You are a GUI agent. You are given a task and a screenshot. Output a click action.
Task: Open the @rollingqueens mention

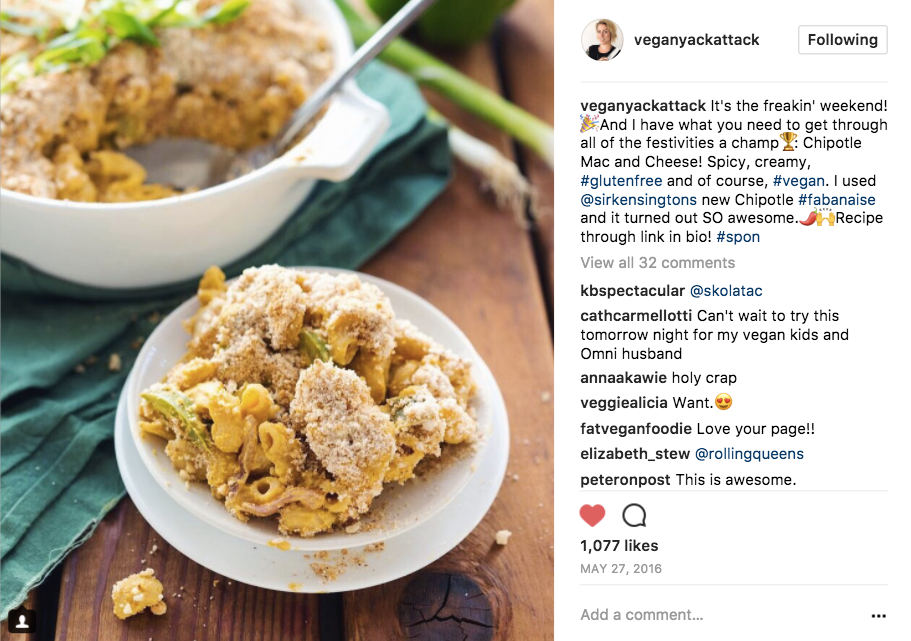pos(749,454)
